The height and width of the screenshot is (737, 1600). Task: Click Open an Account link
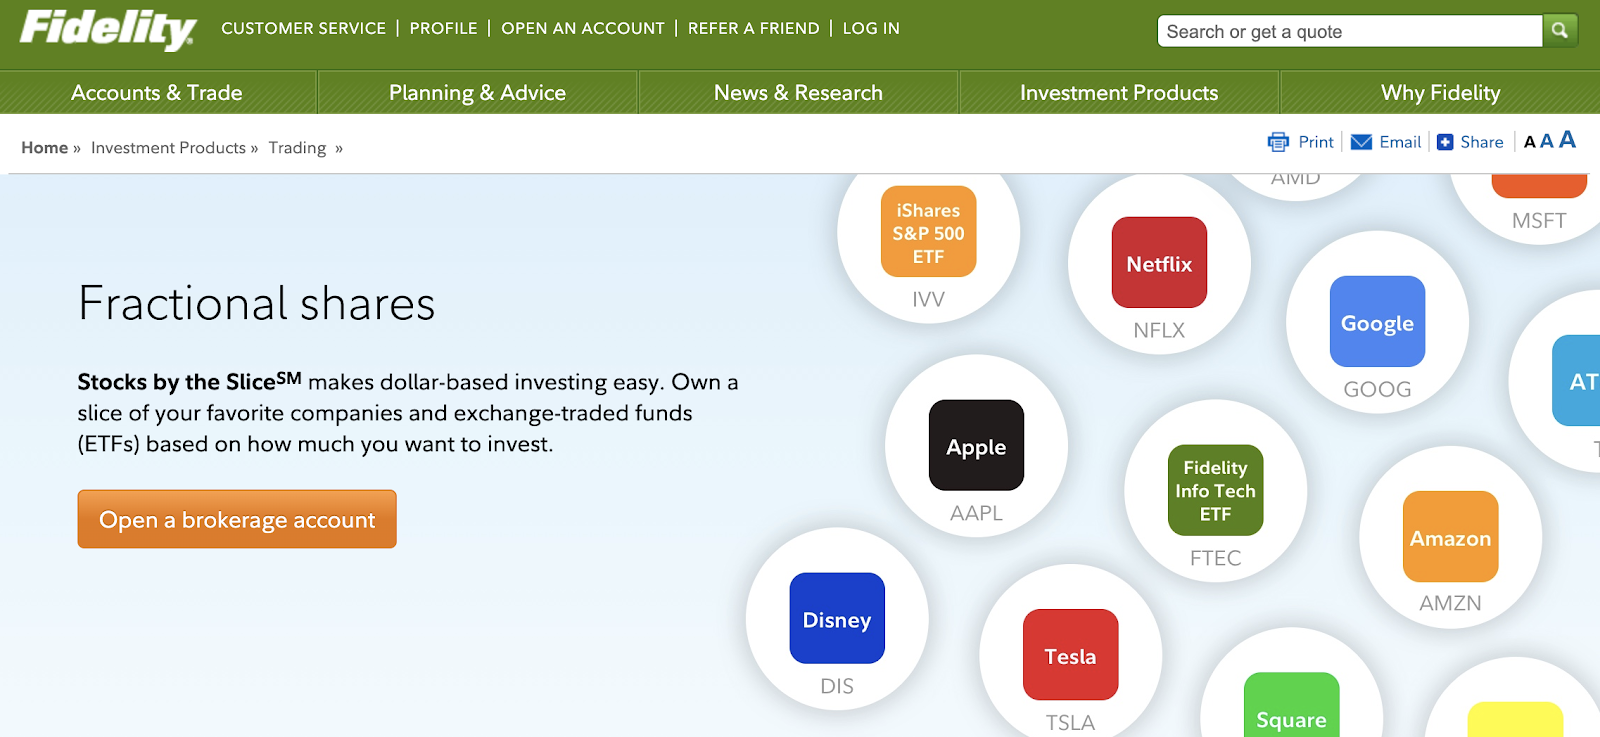coord(583,28)
